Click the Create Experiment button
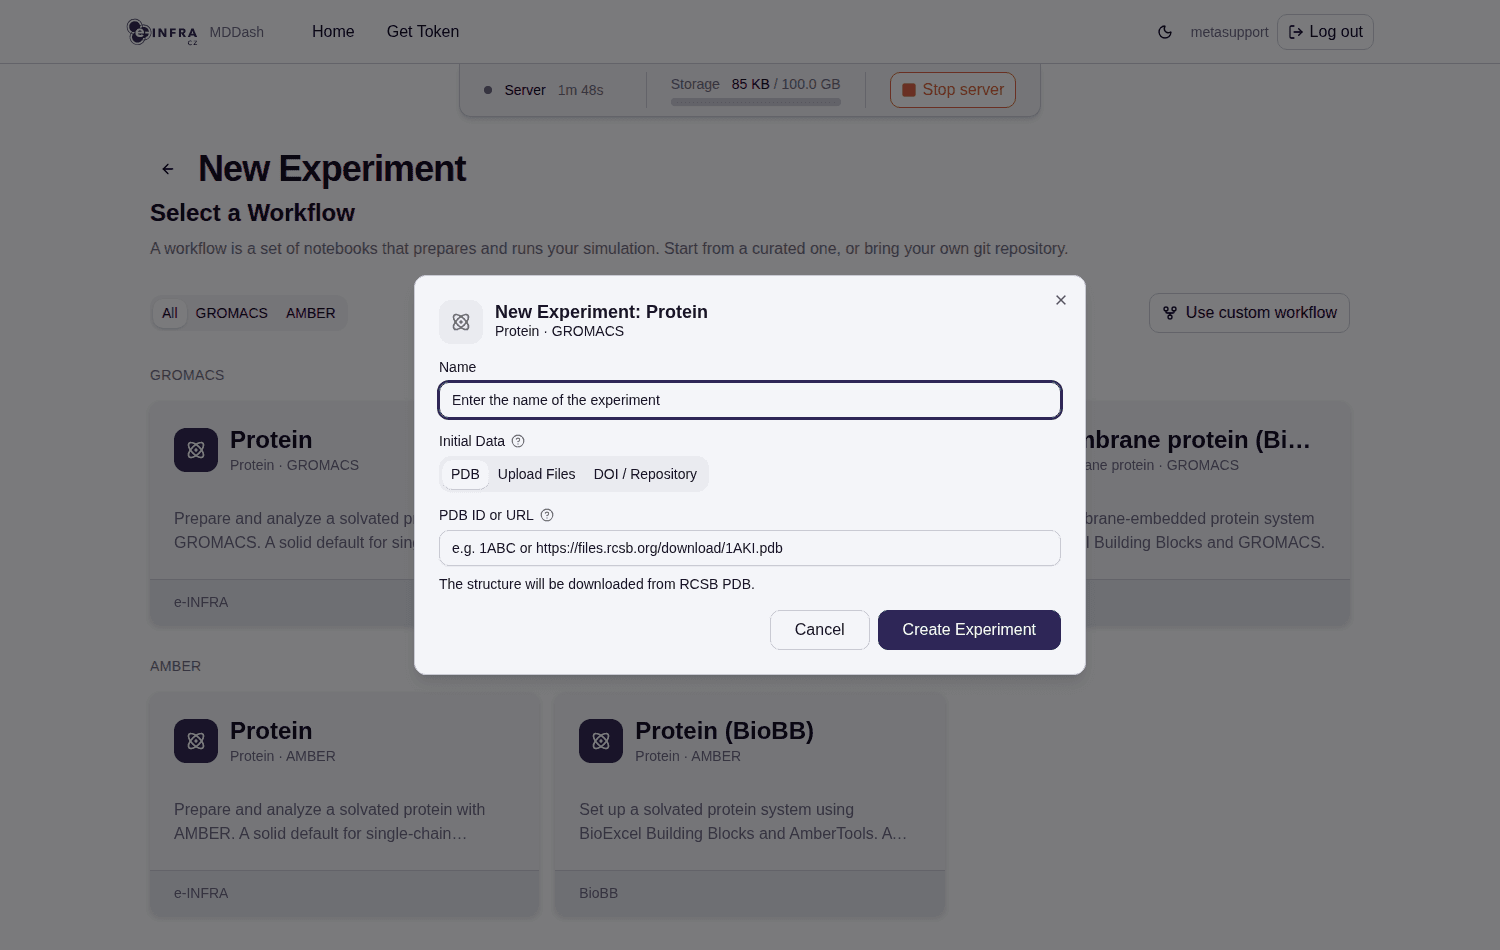This screenshot has height=950, width=1500. tap(969, 630)
